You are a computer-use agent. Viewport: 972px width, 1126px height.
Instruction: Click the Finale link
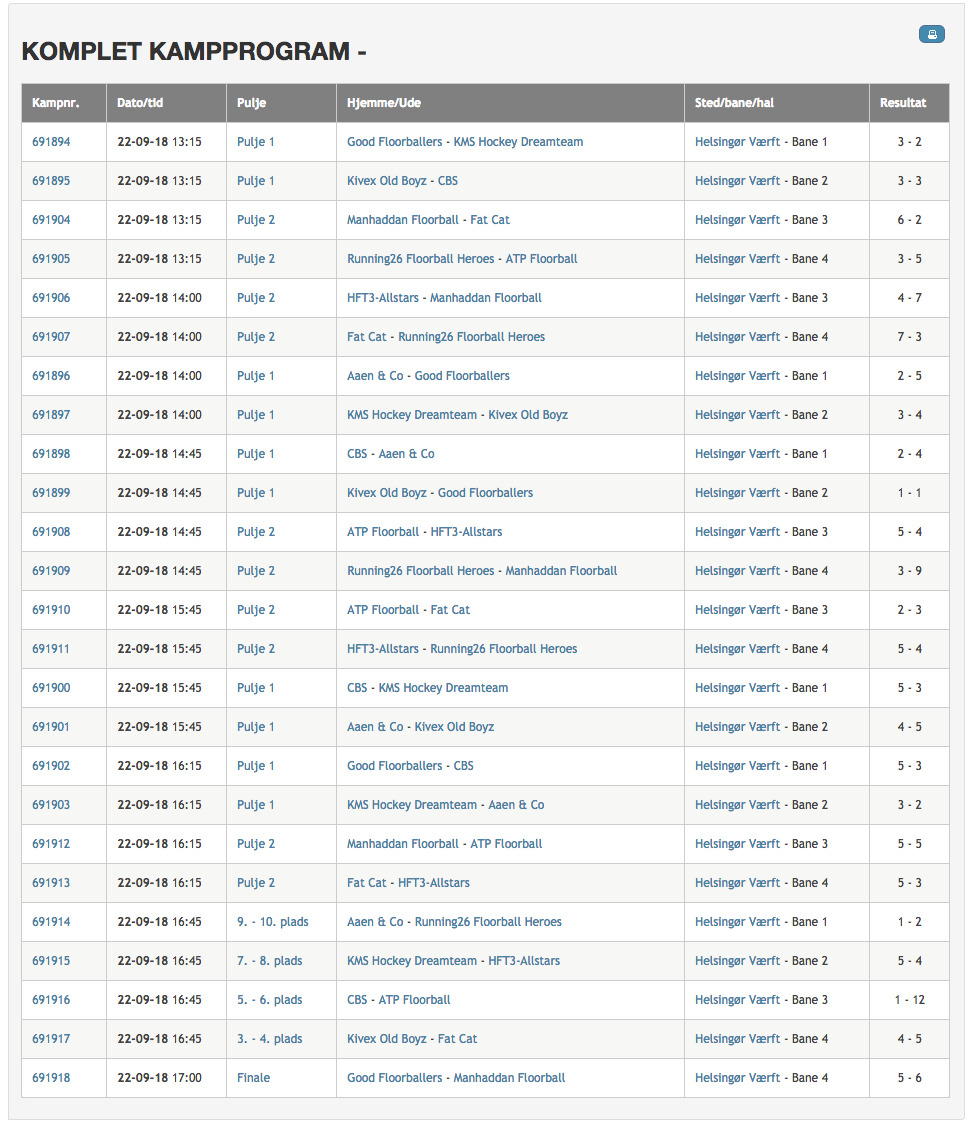[253, 1078]
